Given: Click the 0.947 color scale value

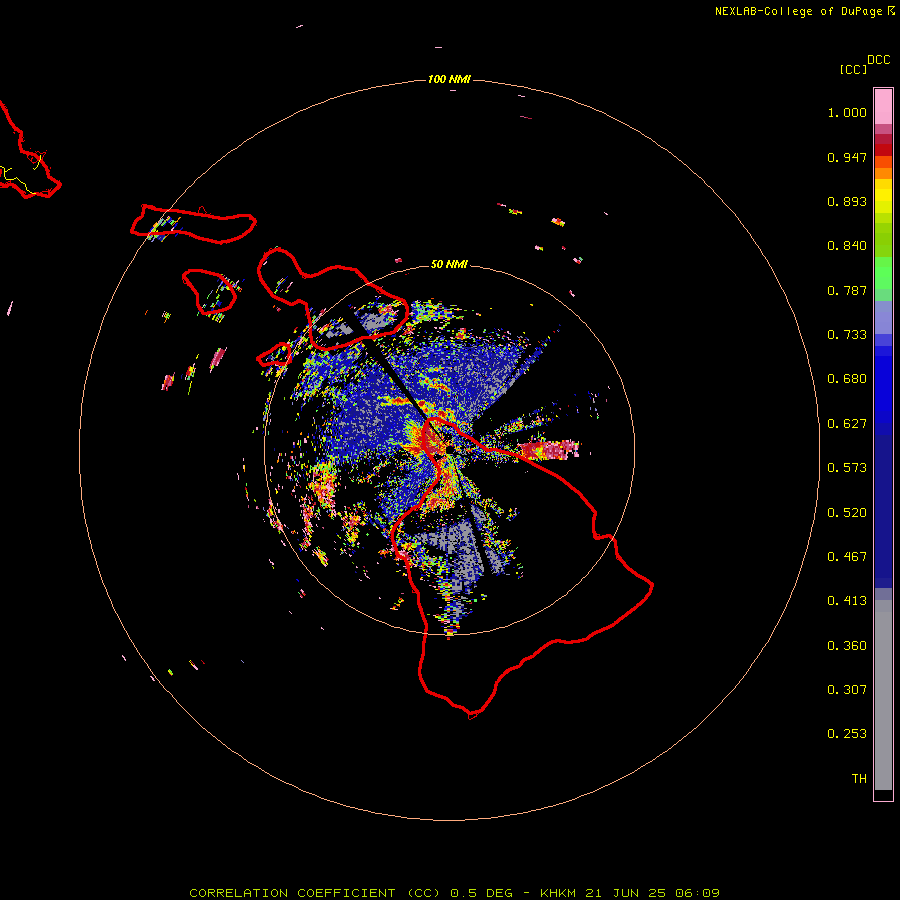Looking at the screenshot, I should tap(847, 157).
